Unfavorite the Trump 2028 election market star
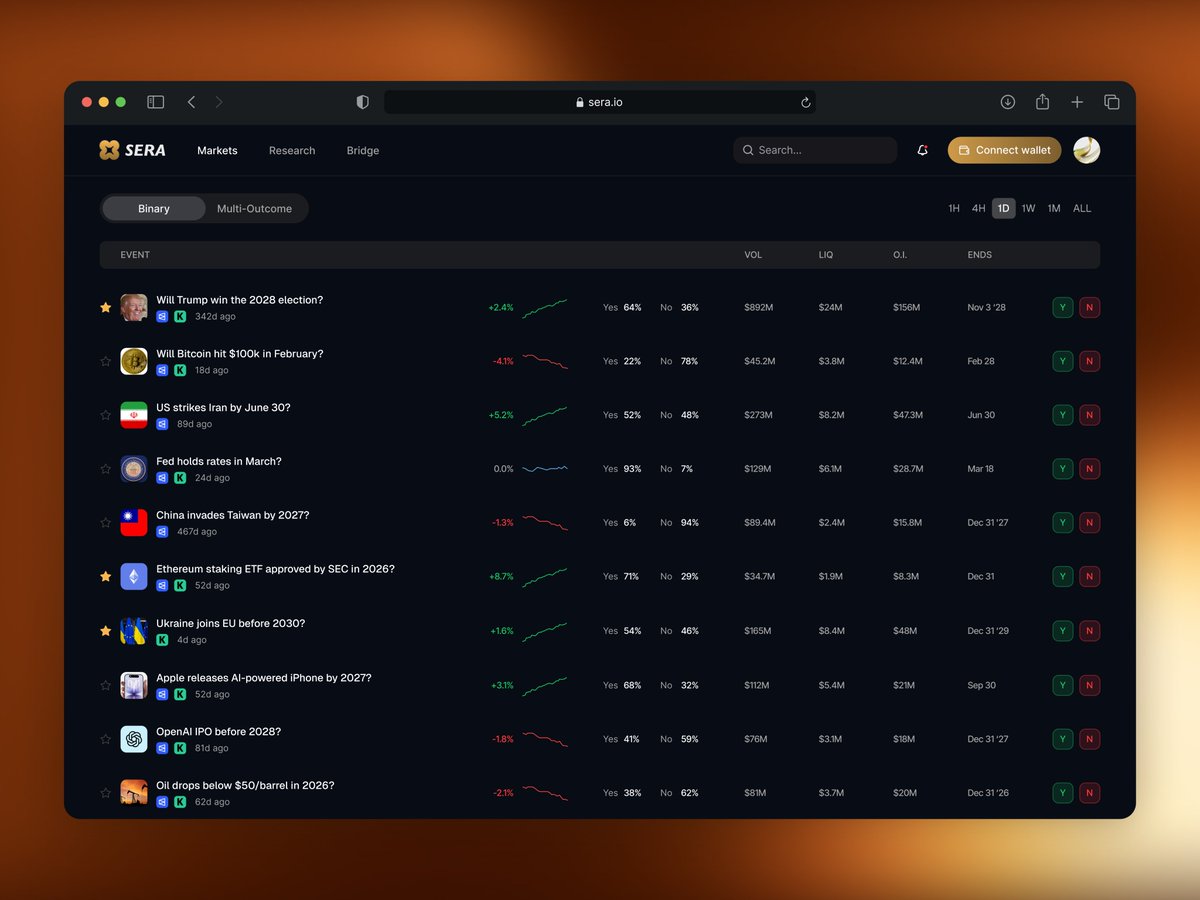This screenshot has width=1200, height=900. (x=105, y=307)
